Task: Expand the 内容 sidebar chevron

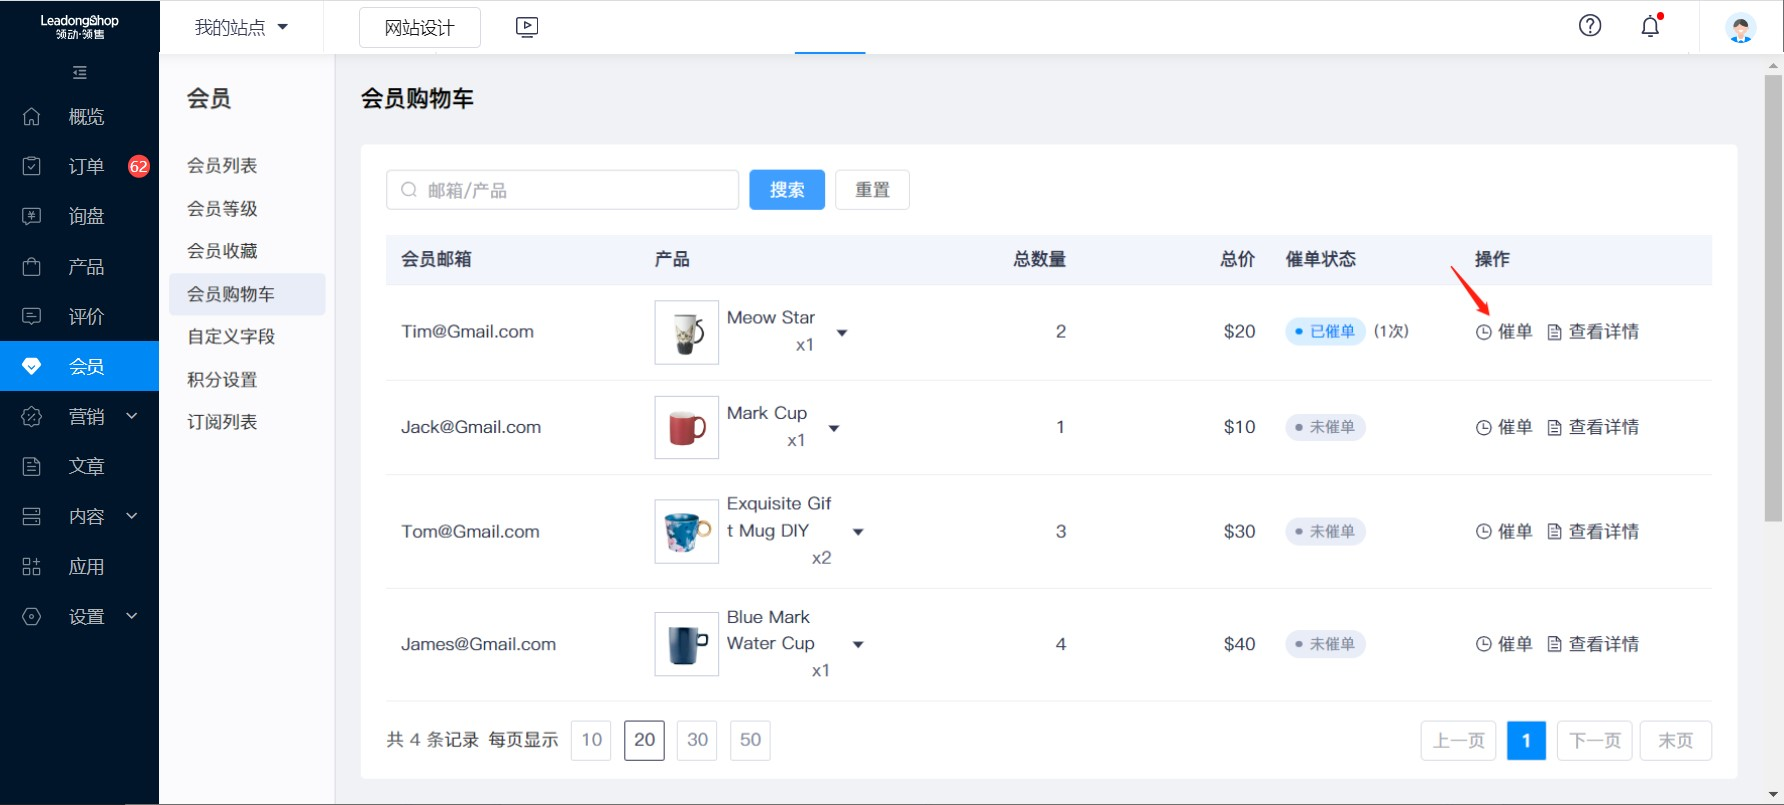Action: tap(132, 516)
